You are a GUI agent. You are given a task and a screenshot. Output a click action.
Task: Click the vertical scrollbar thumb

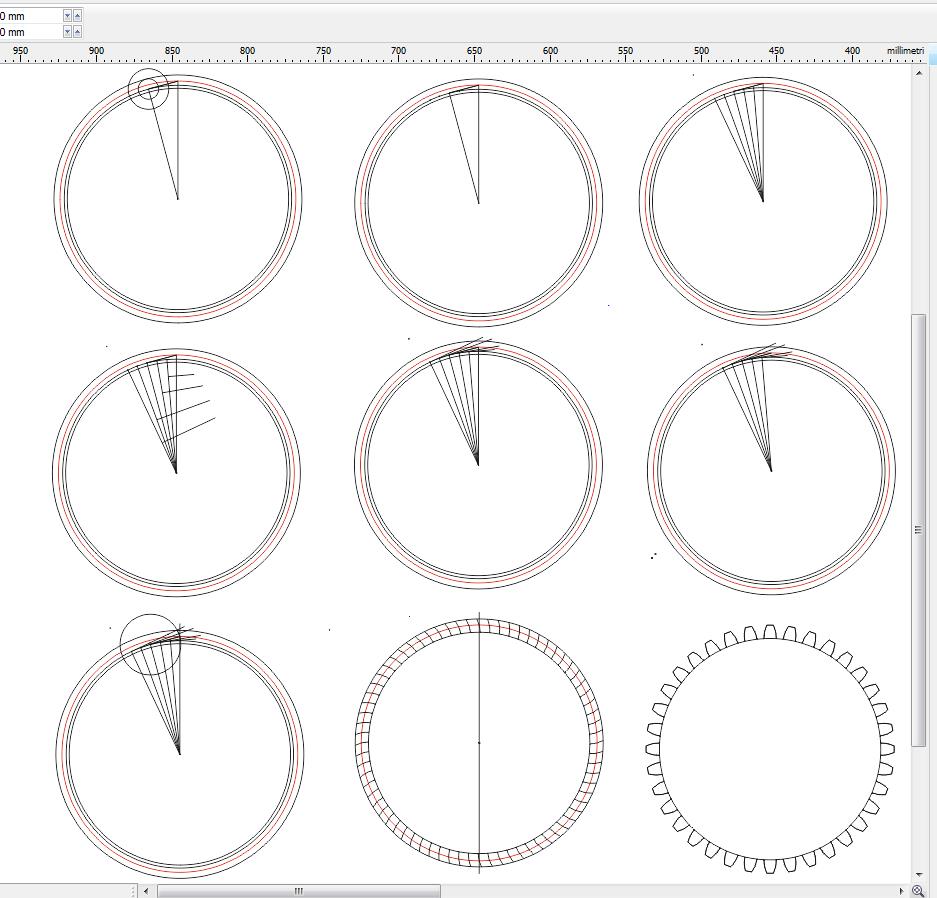point(919,530)
